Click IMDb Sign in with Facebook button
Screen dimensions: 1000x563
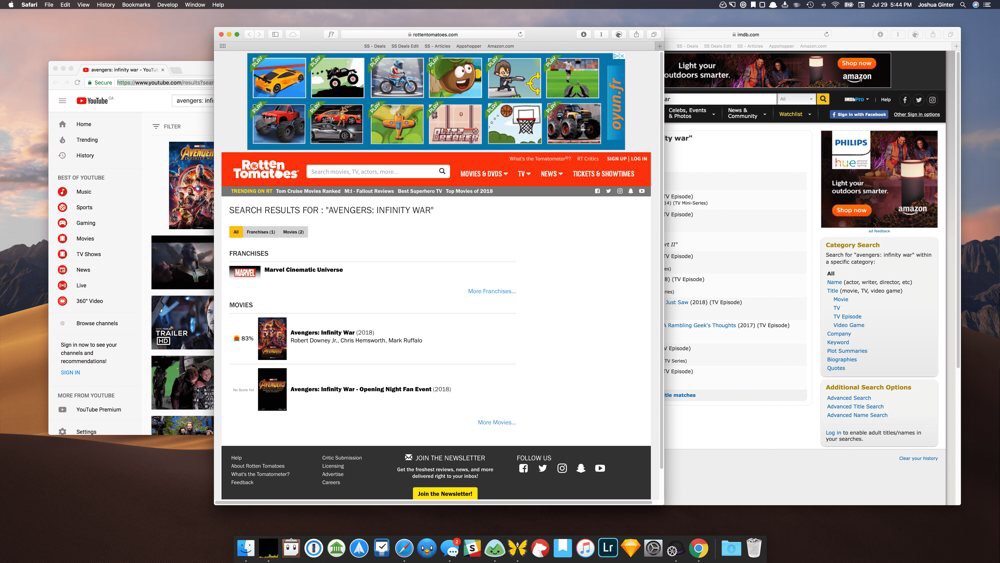(859, 114)
